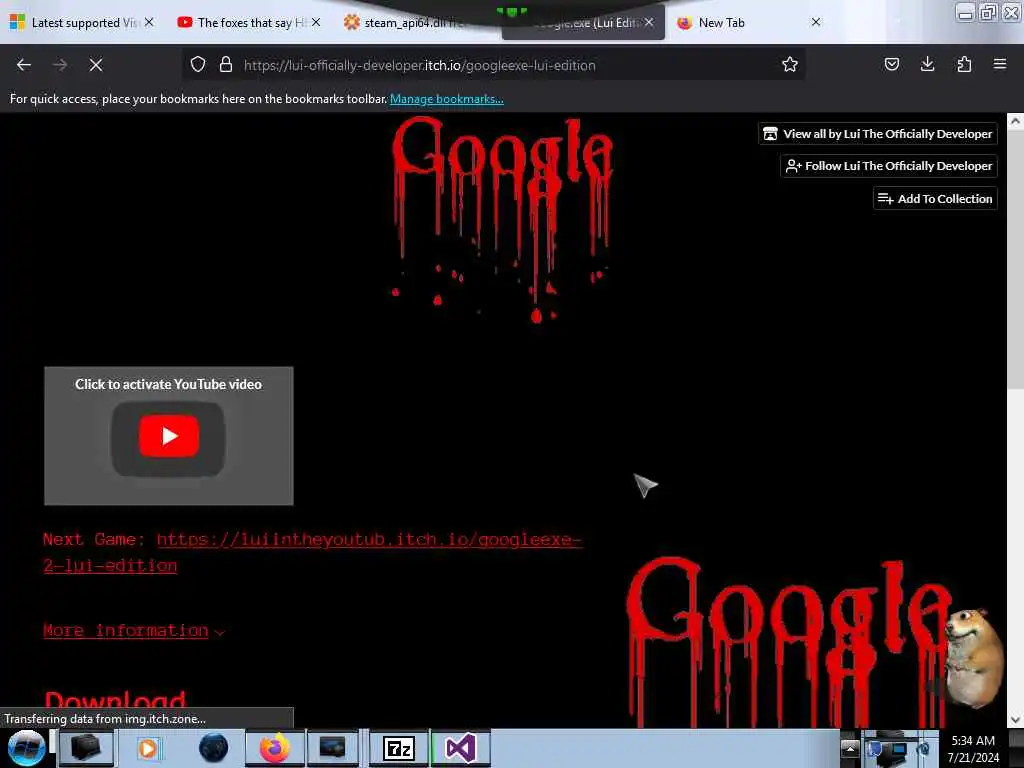The width and height of the screenshot is (1024, 768).
Task: Close the Latest supported Visual tab
Action: tap(149, 22)
